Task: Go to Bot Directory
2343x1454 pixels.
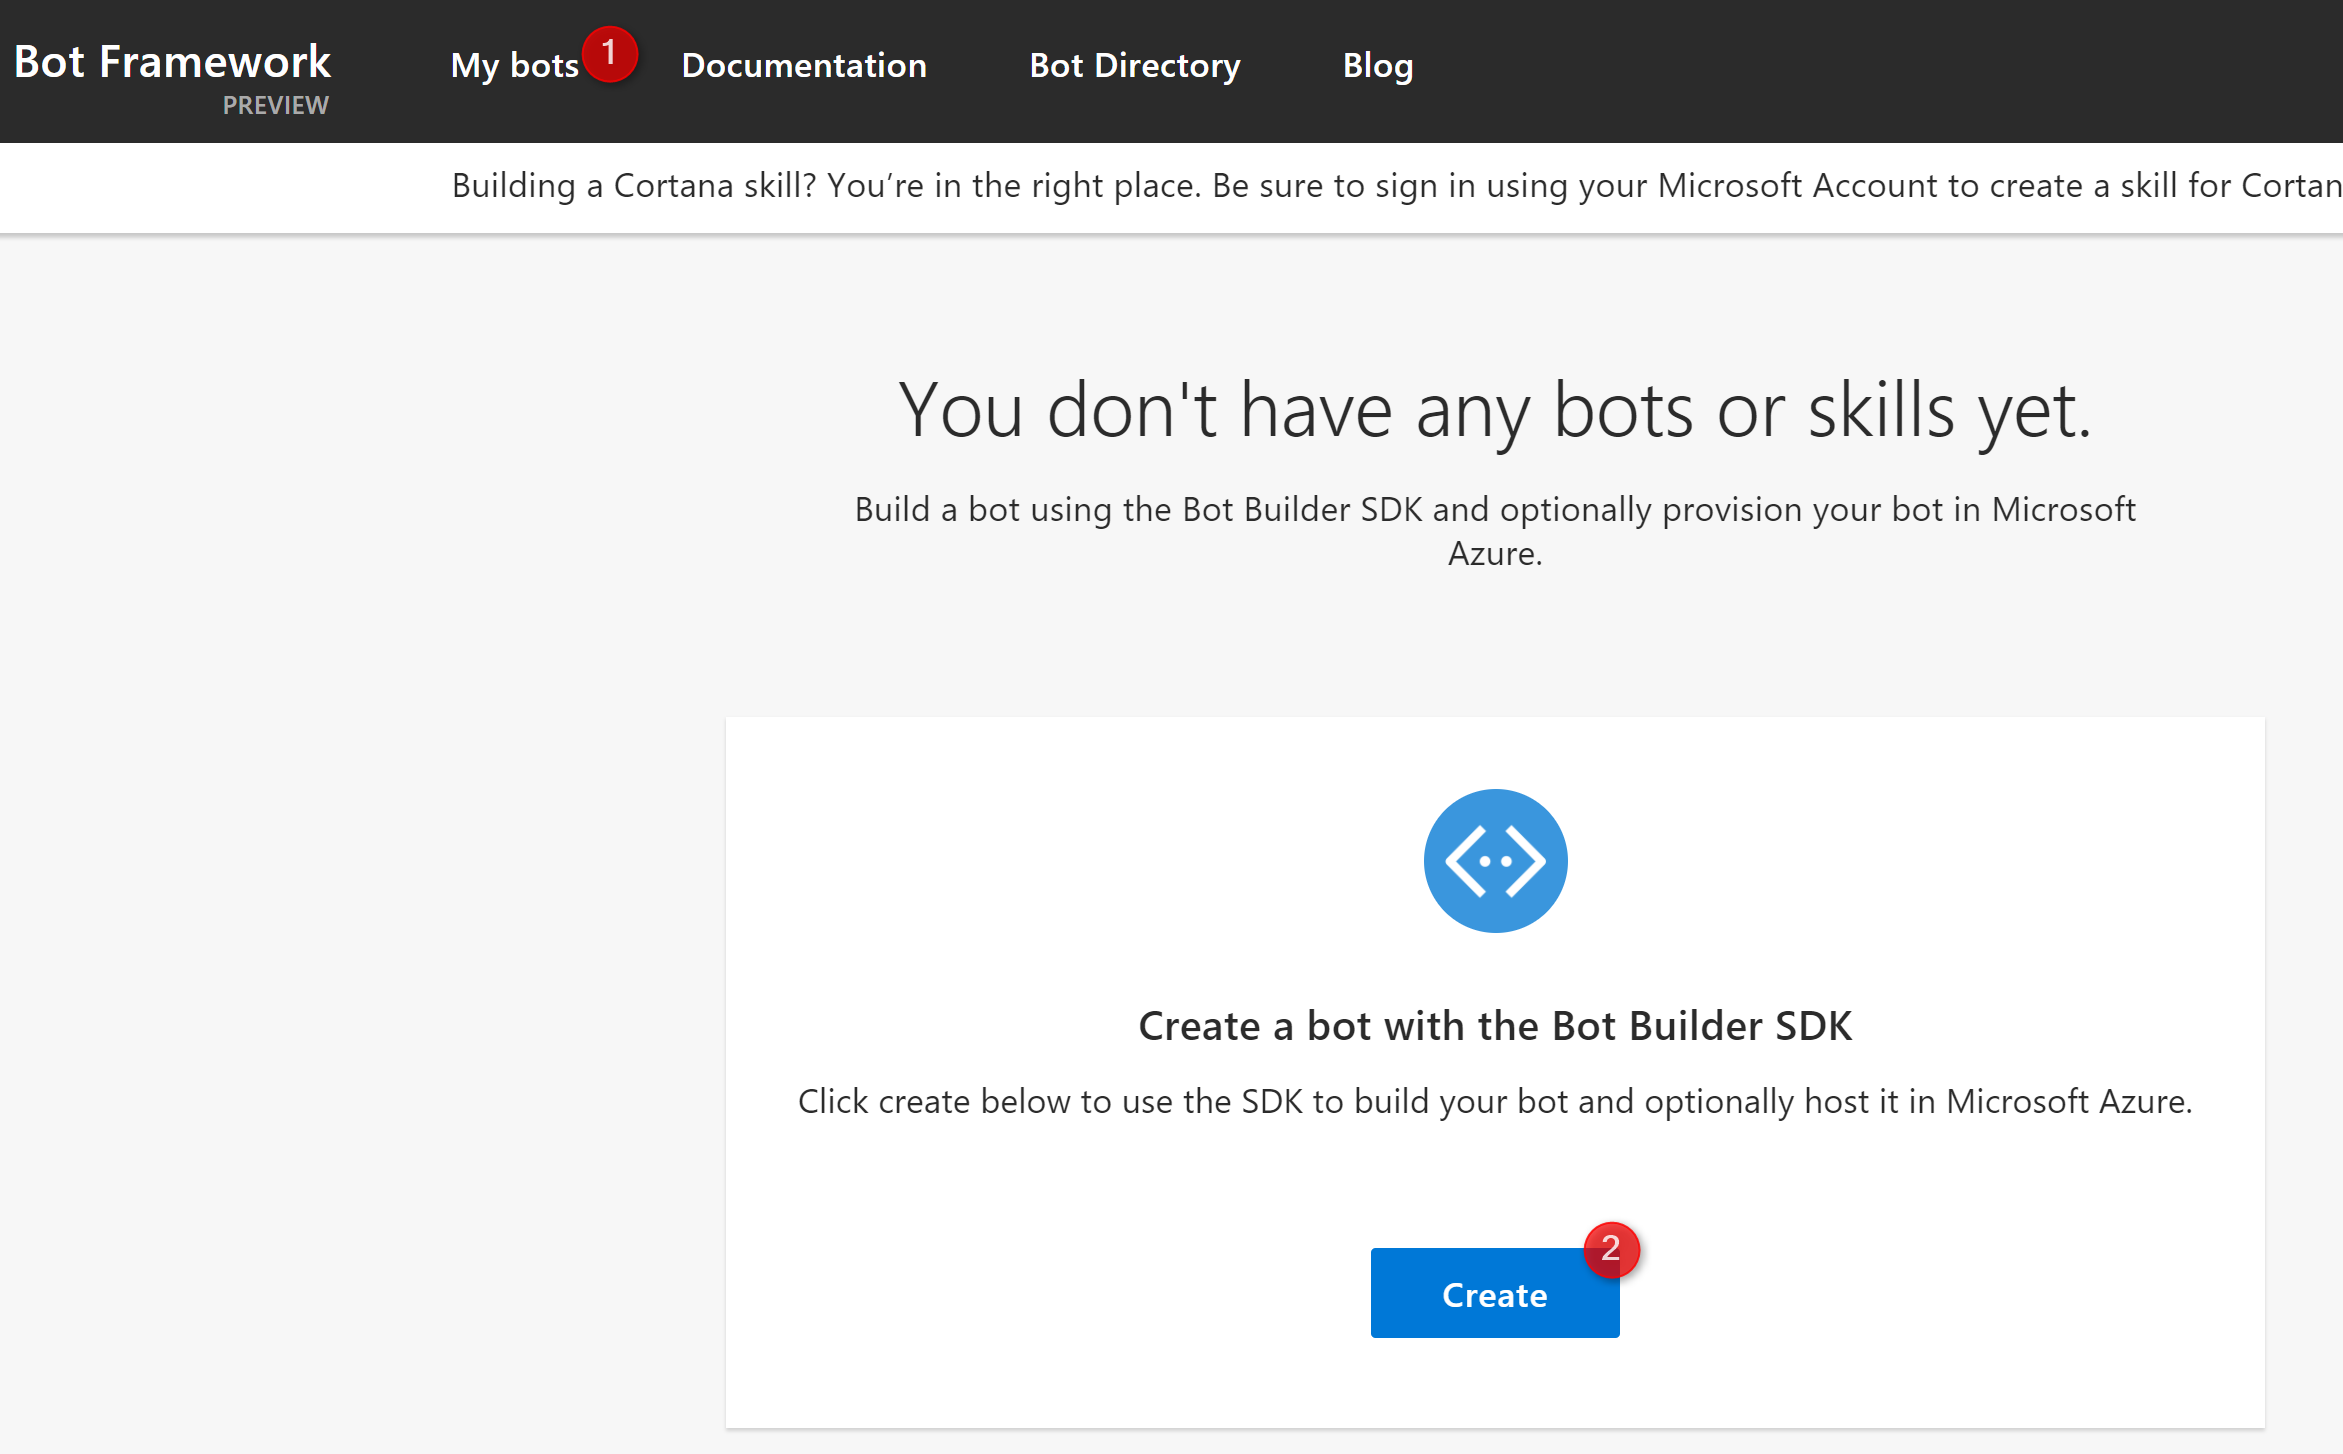Action: (x=1135, y=66)
